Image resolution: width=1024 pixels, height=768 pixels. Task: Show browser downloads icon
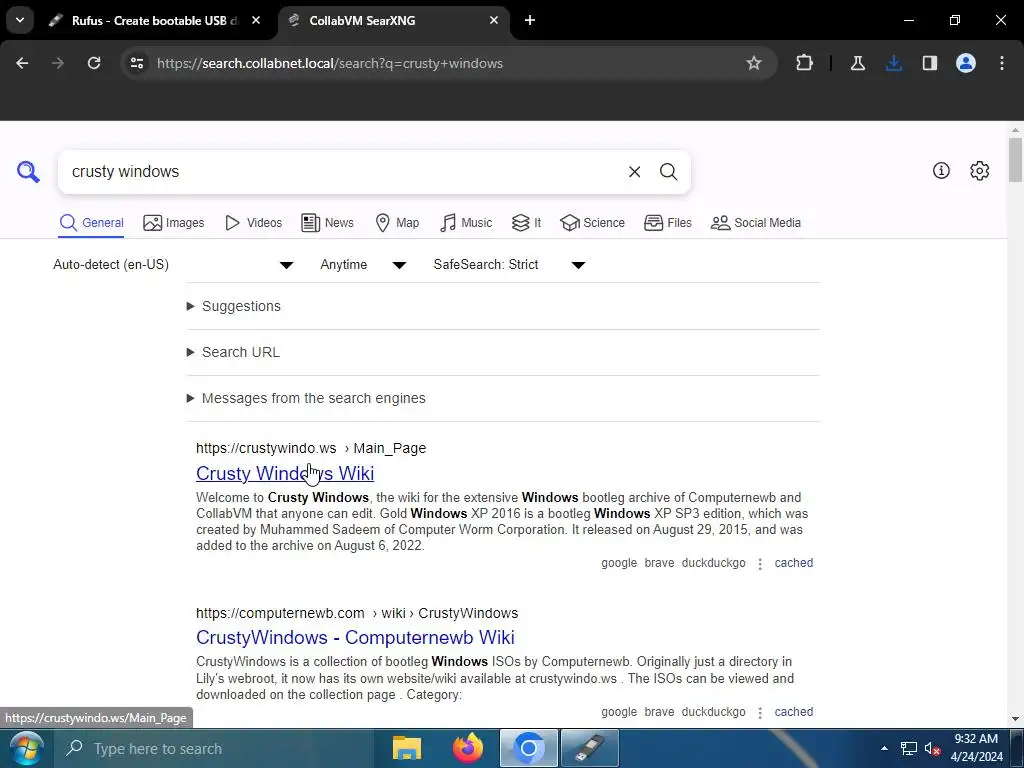coord(893,63)
